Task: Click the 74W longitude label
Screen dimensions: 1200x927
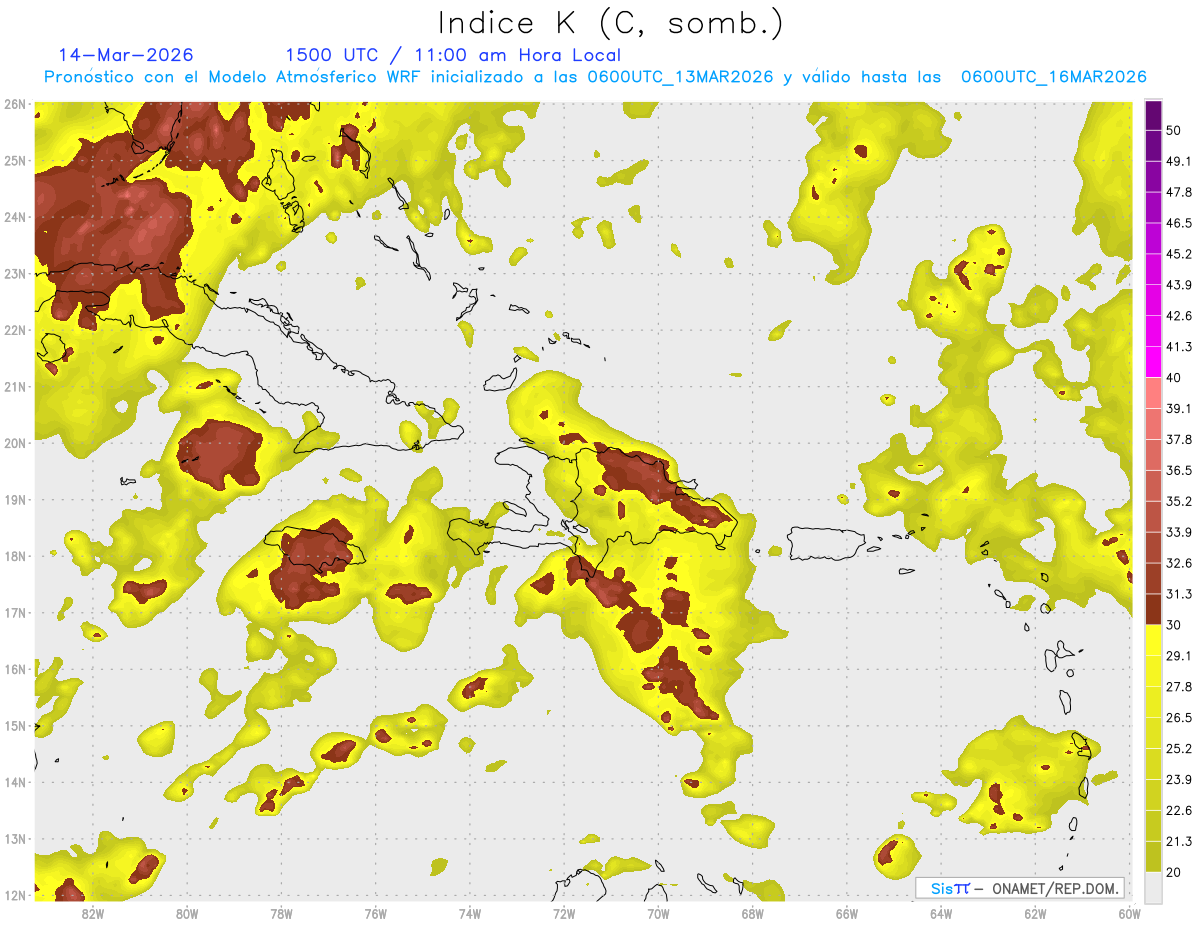Action: pyautogui.click(x=470, y=914)
